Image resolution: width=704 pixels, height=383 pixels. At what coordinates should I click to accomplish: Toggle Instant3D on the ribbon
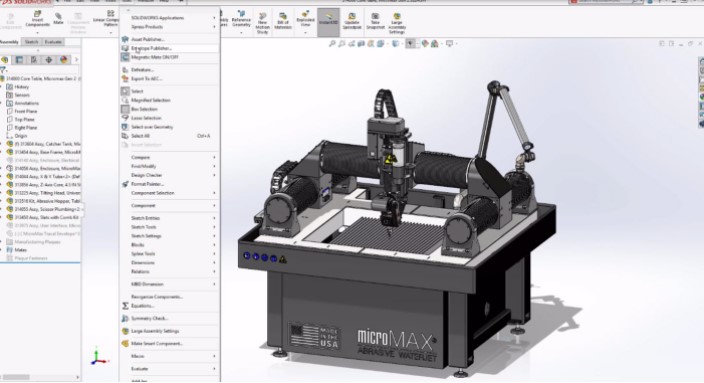coord(329,21)
